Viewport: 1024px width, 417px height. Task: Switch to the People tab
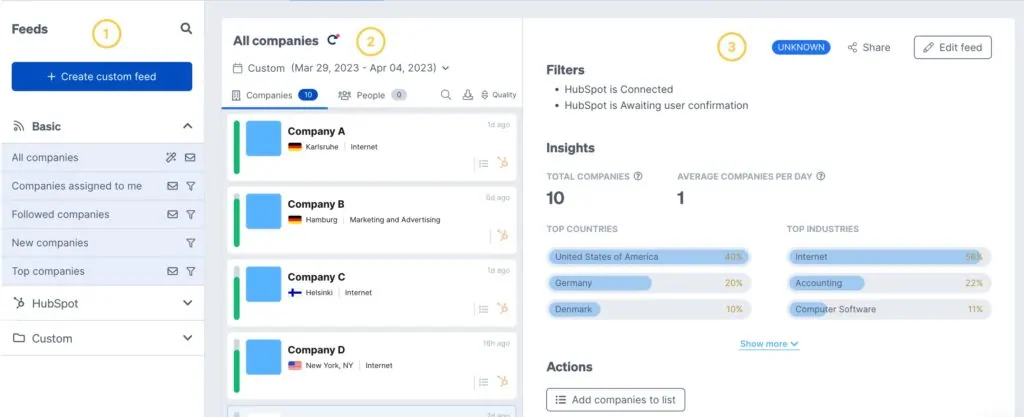click(372, 95)
